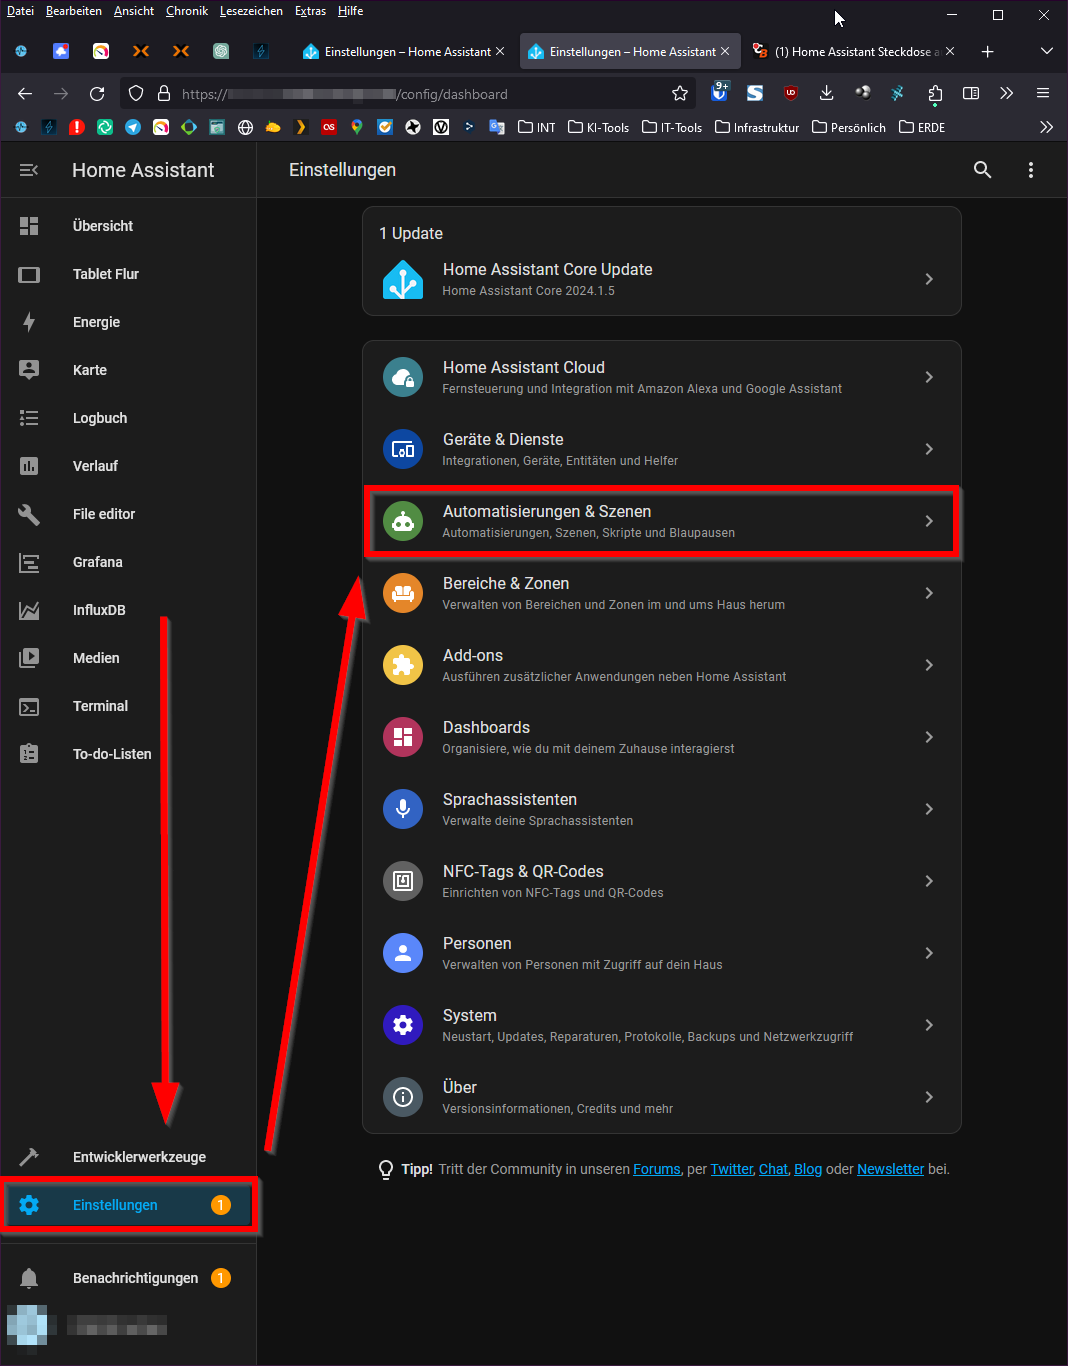Click the Automatisierungen & Szenen robot icon

click(403, 521)
